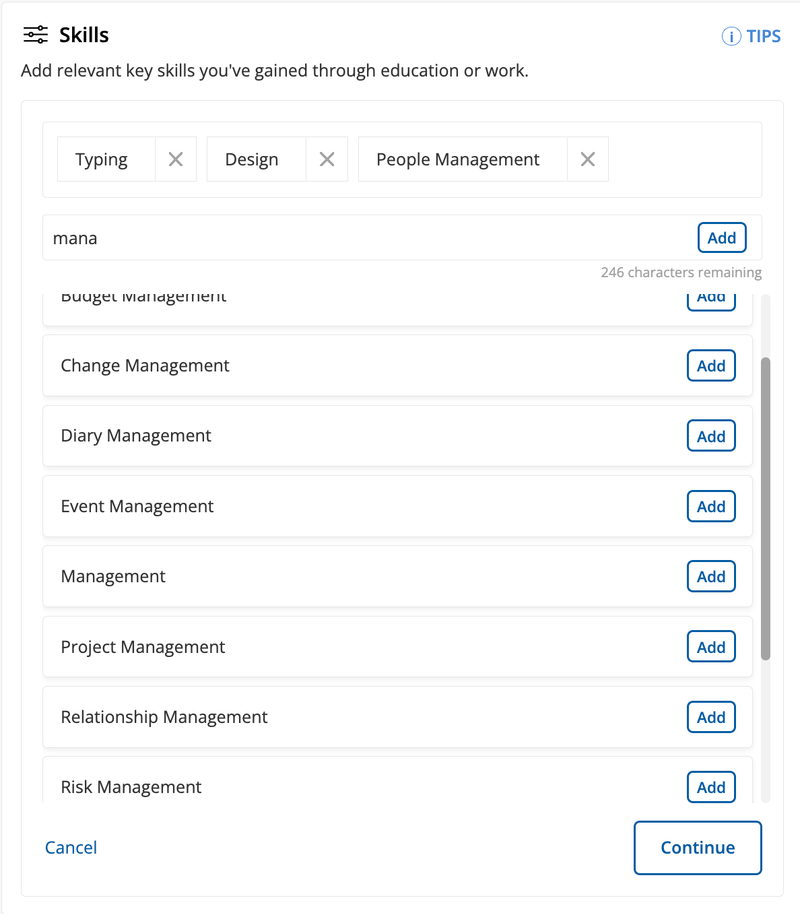
Task: Add the Management skill
Action: 711,576
